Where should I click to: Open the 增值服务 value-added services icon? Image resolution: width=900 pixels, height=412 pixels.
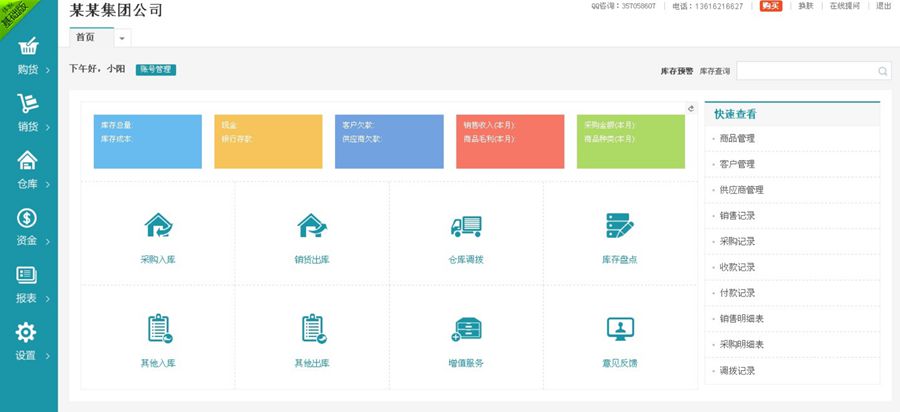(466, 329)
